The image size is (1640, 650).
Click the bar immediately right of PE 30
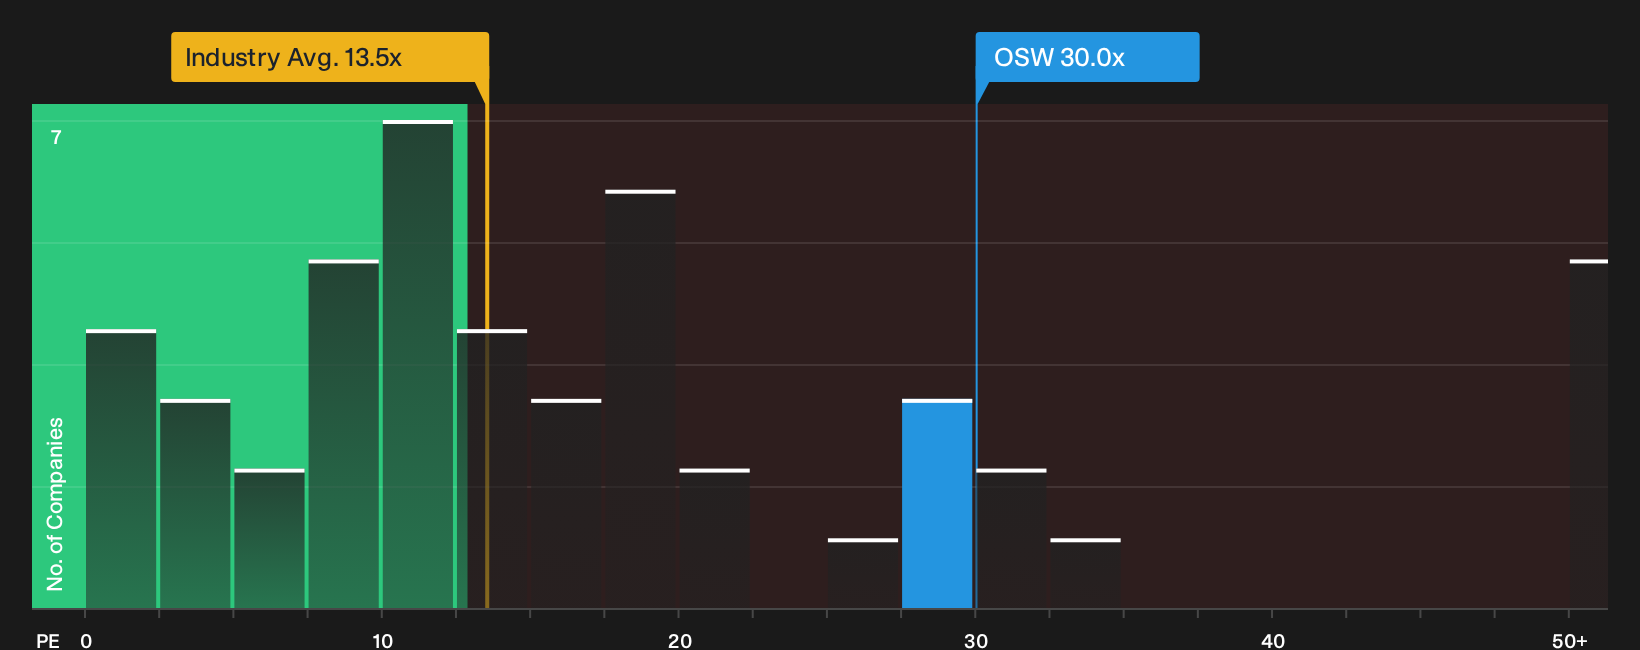click(x=1011, y=539)
